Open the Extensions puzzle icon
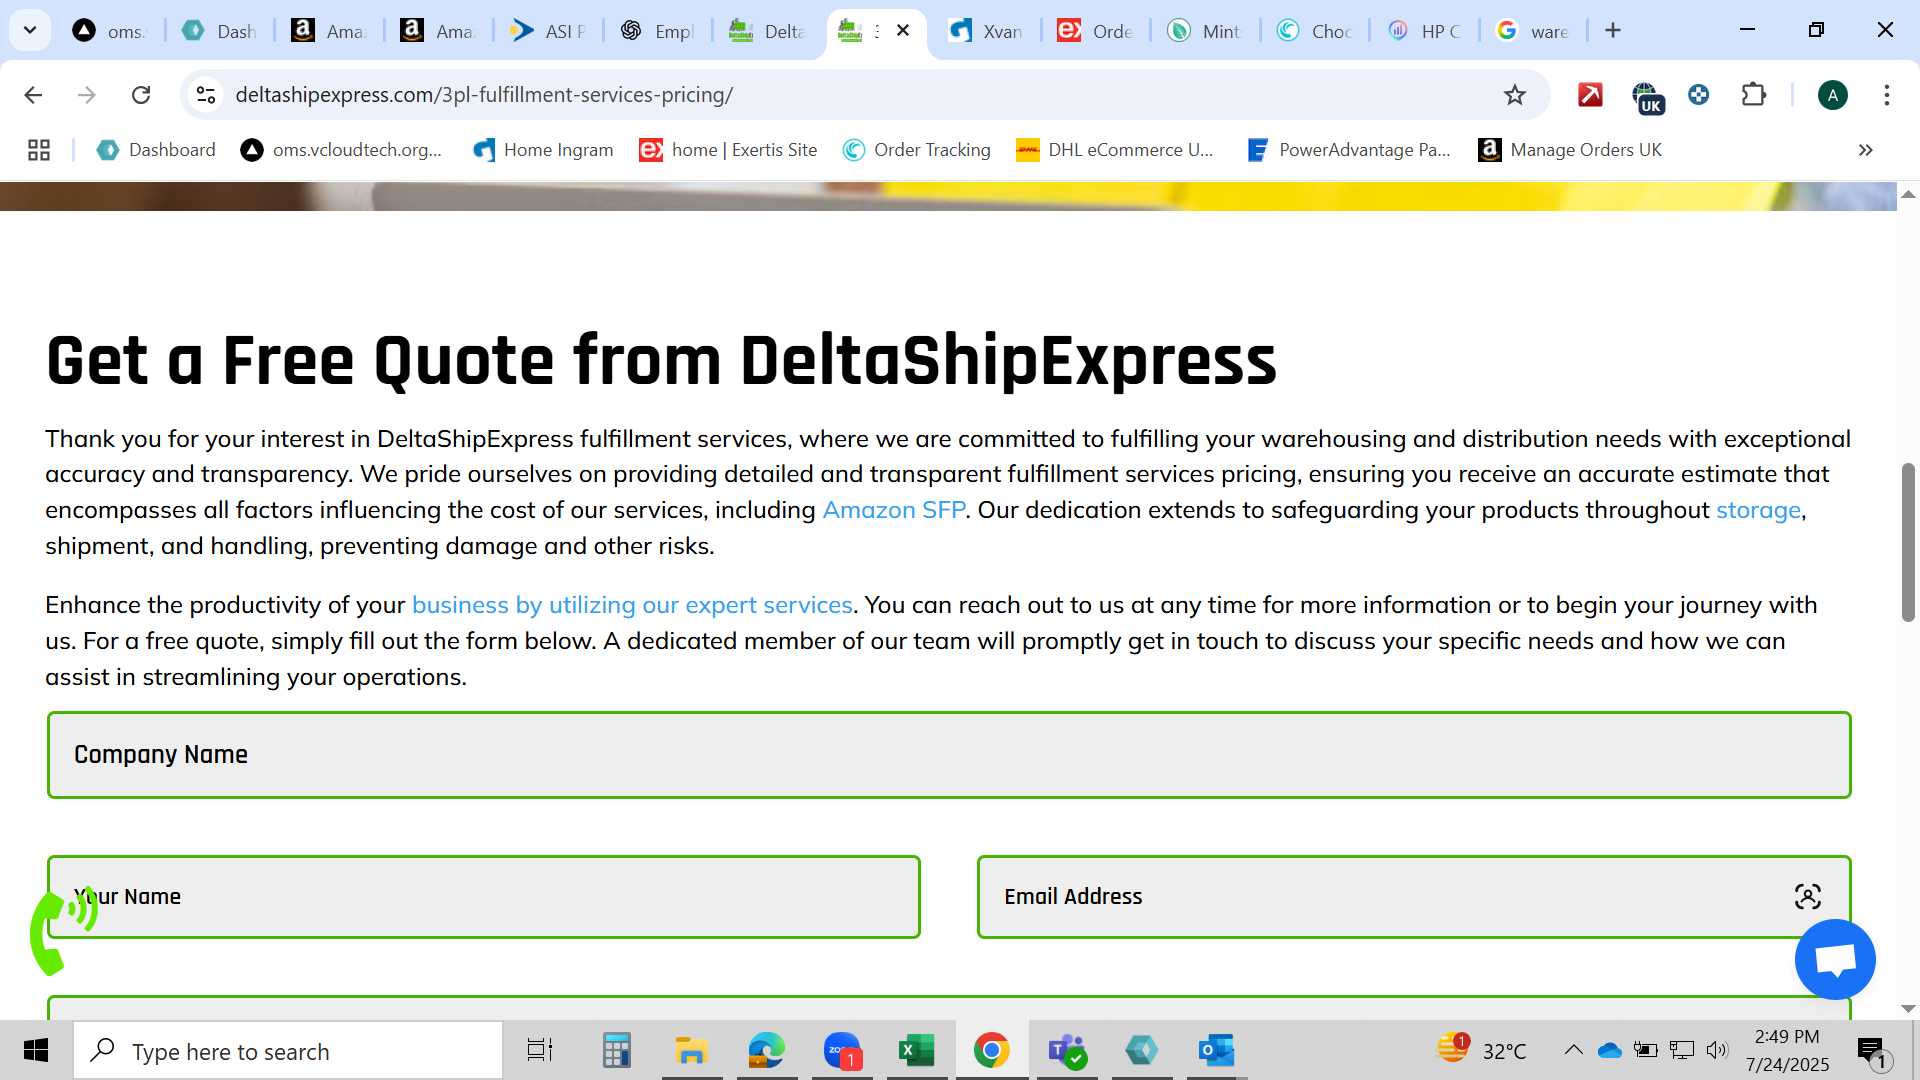 click(x=1753, y=95)
